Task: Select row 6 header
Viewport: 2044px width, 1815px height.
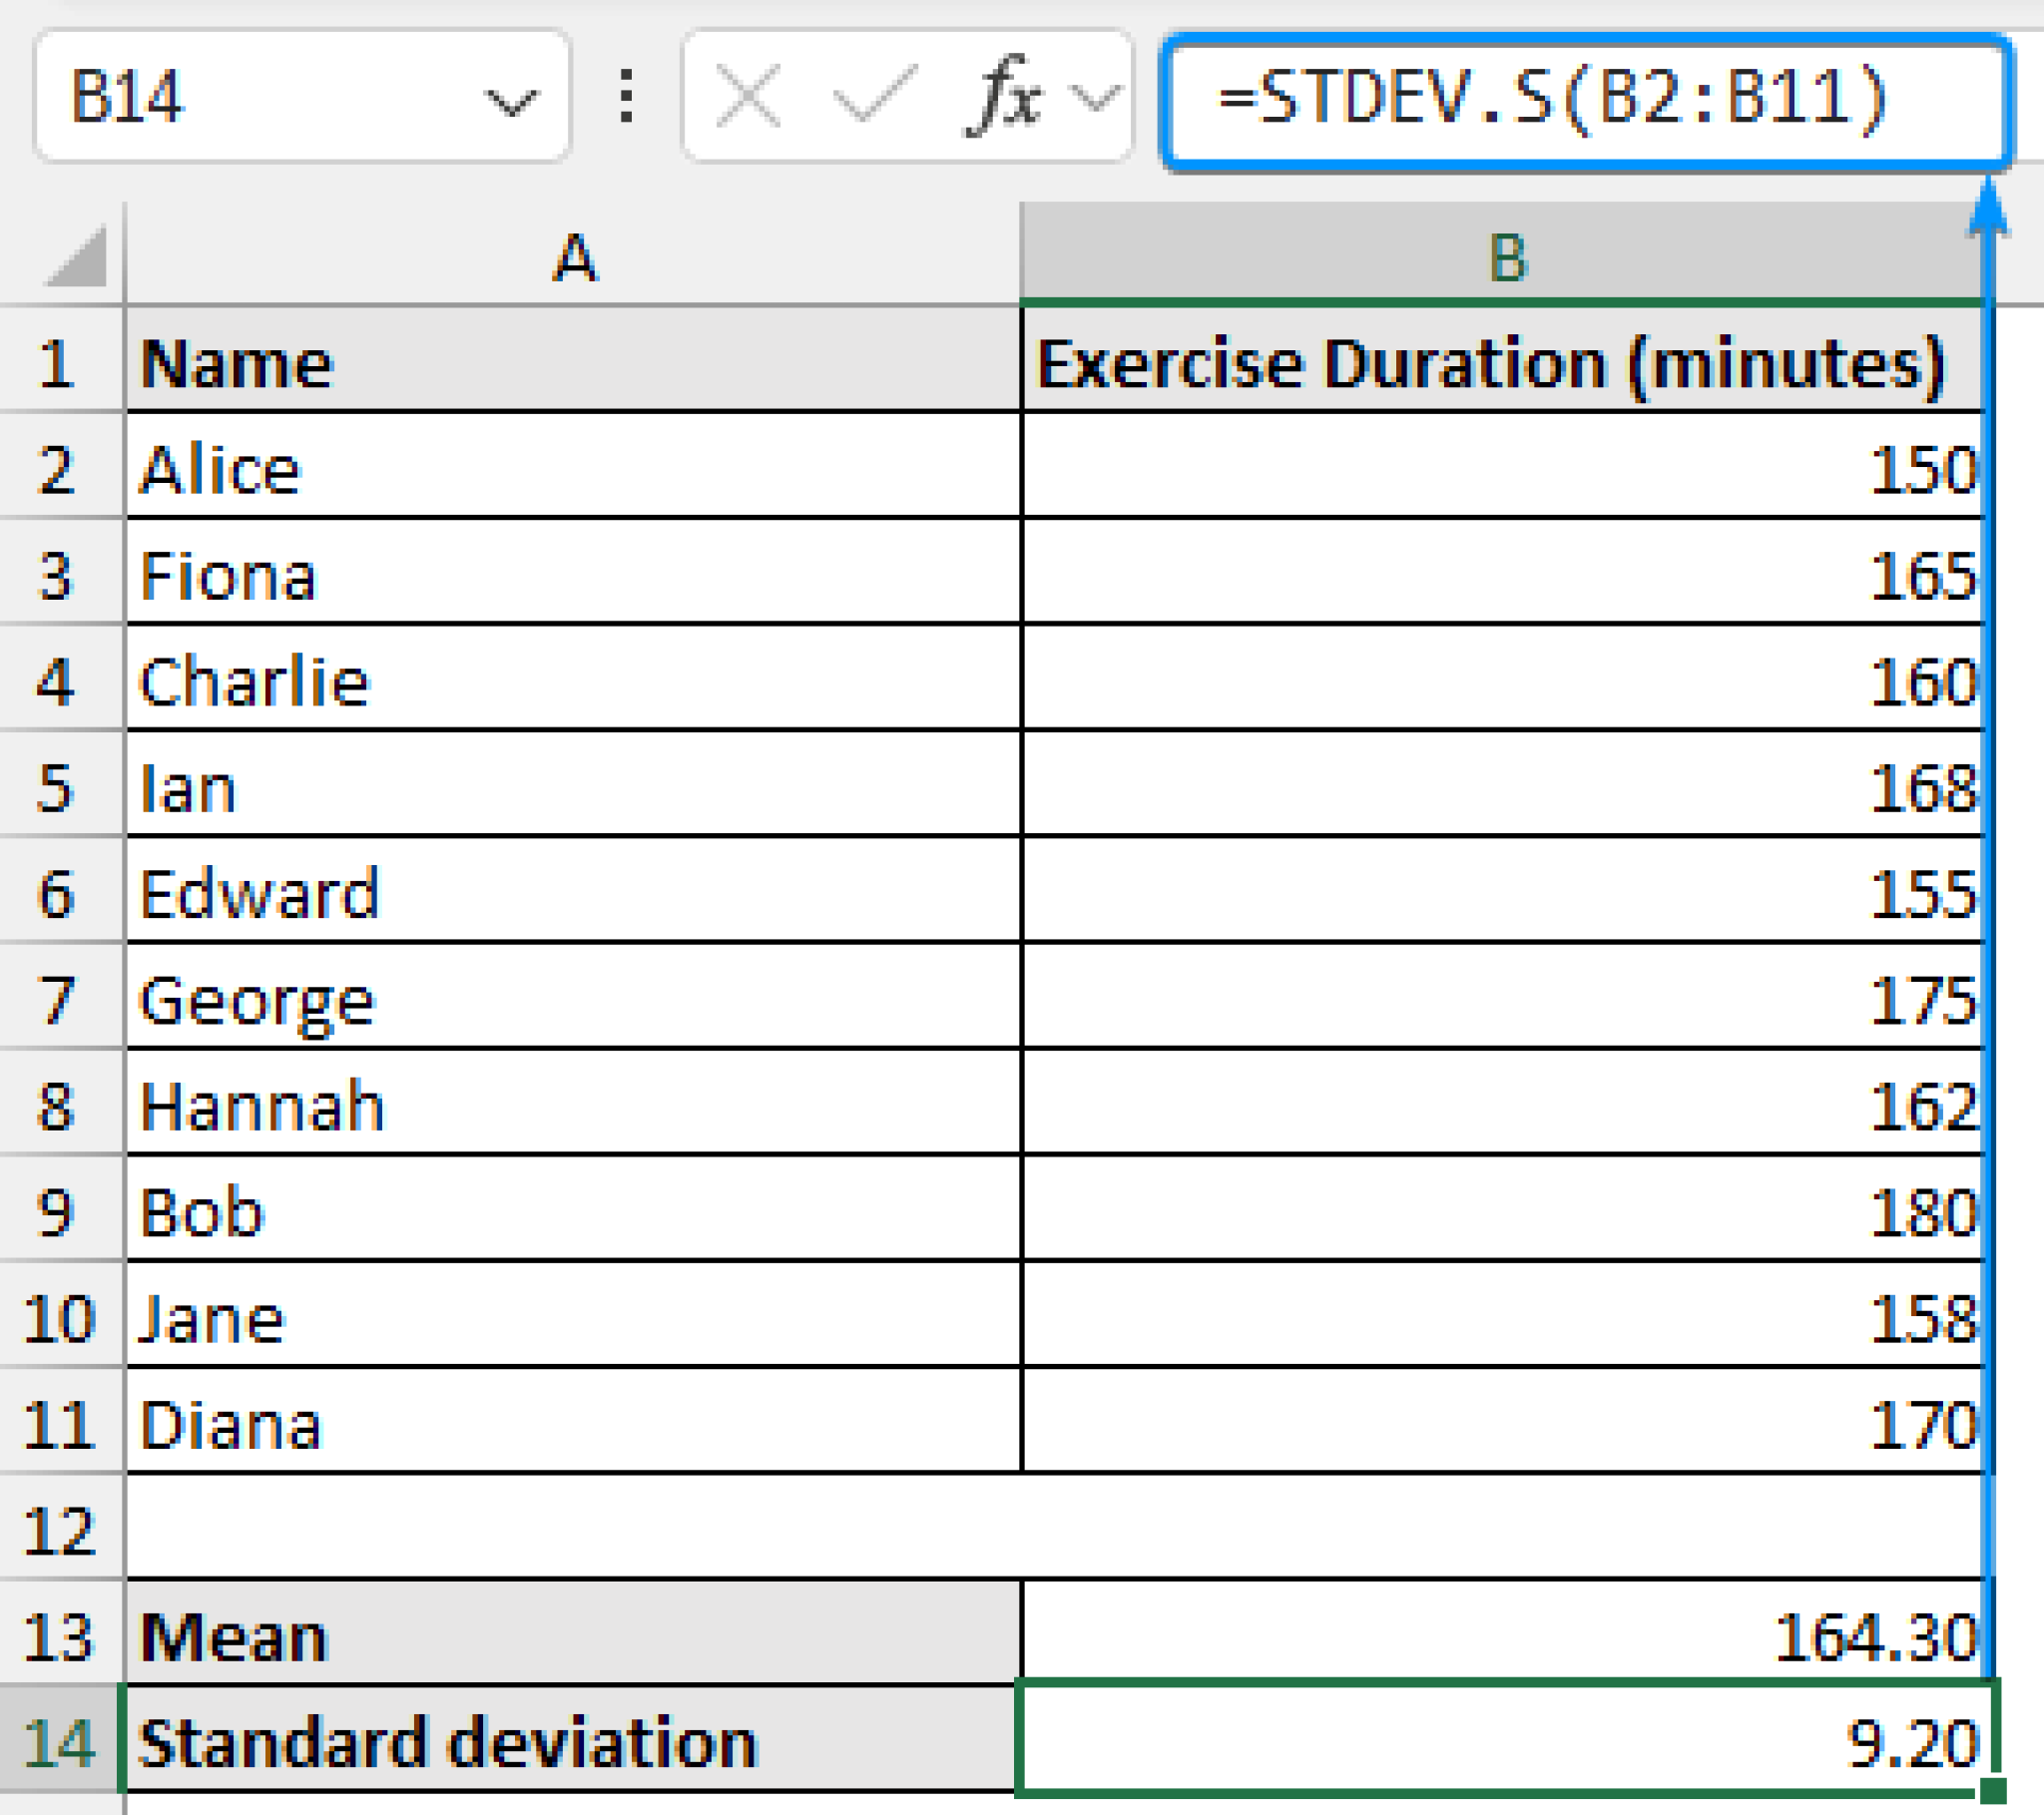Action: (x=61, y=890)
